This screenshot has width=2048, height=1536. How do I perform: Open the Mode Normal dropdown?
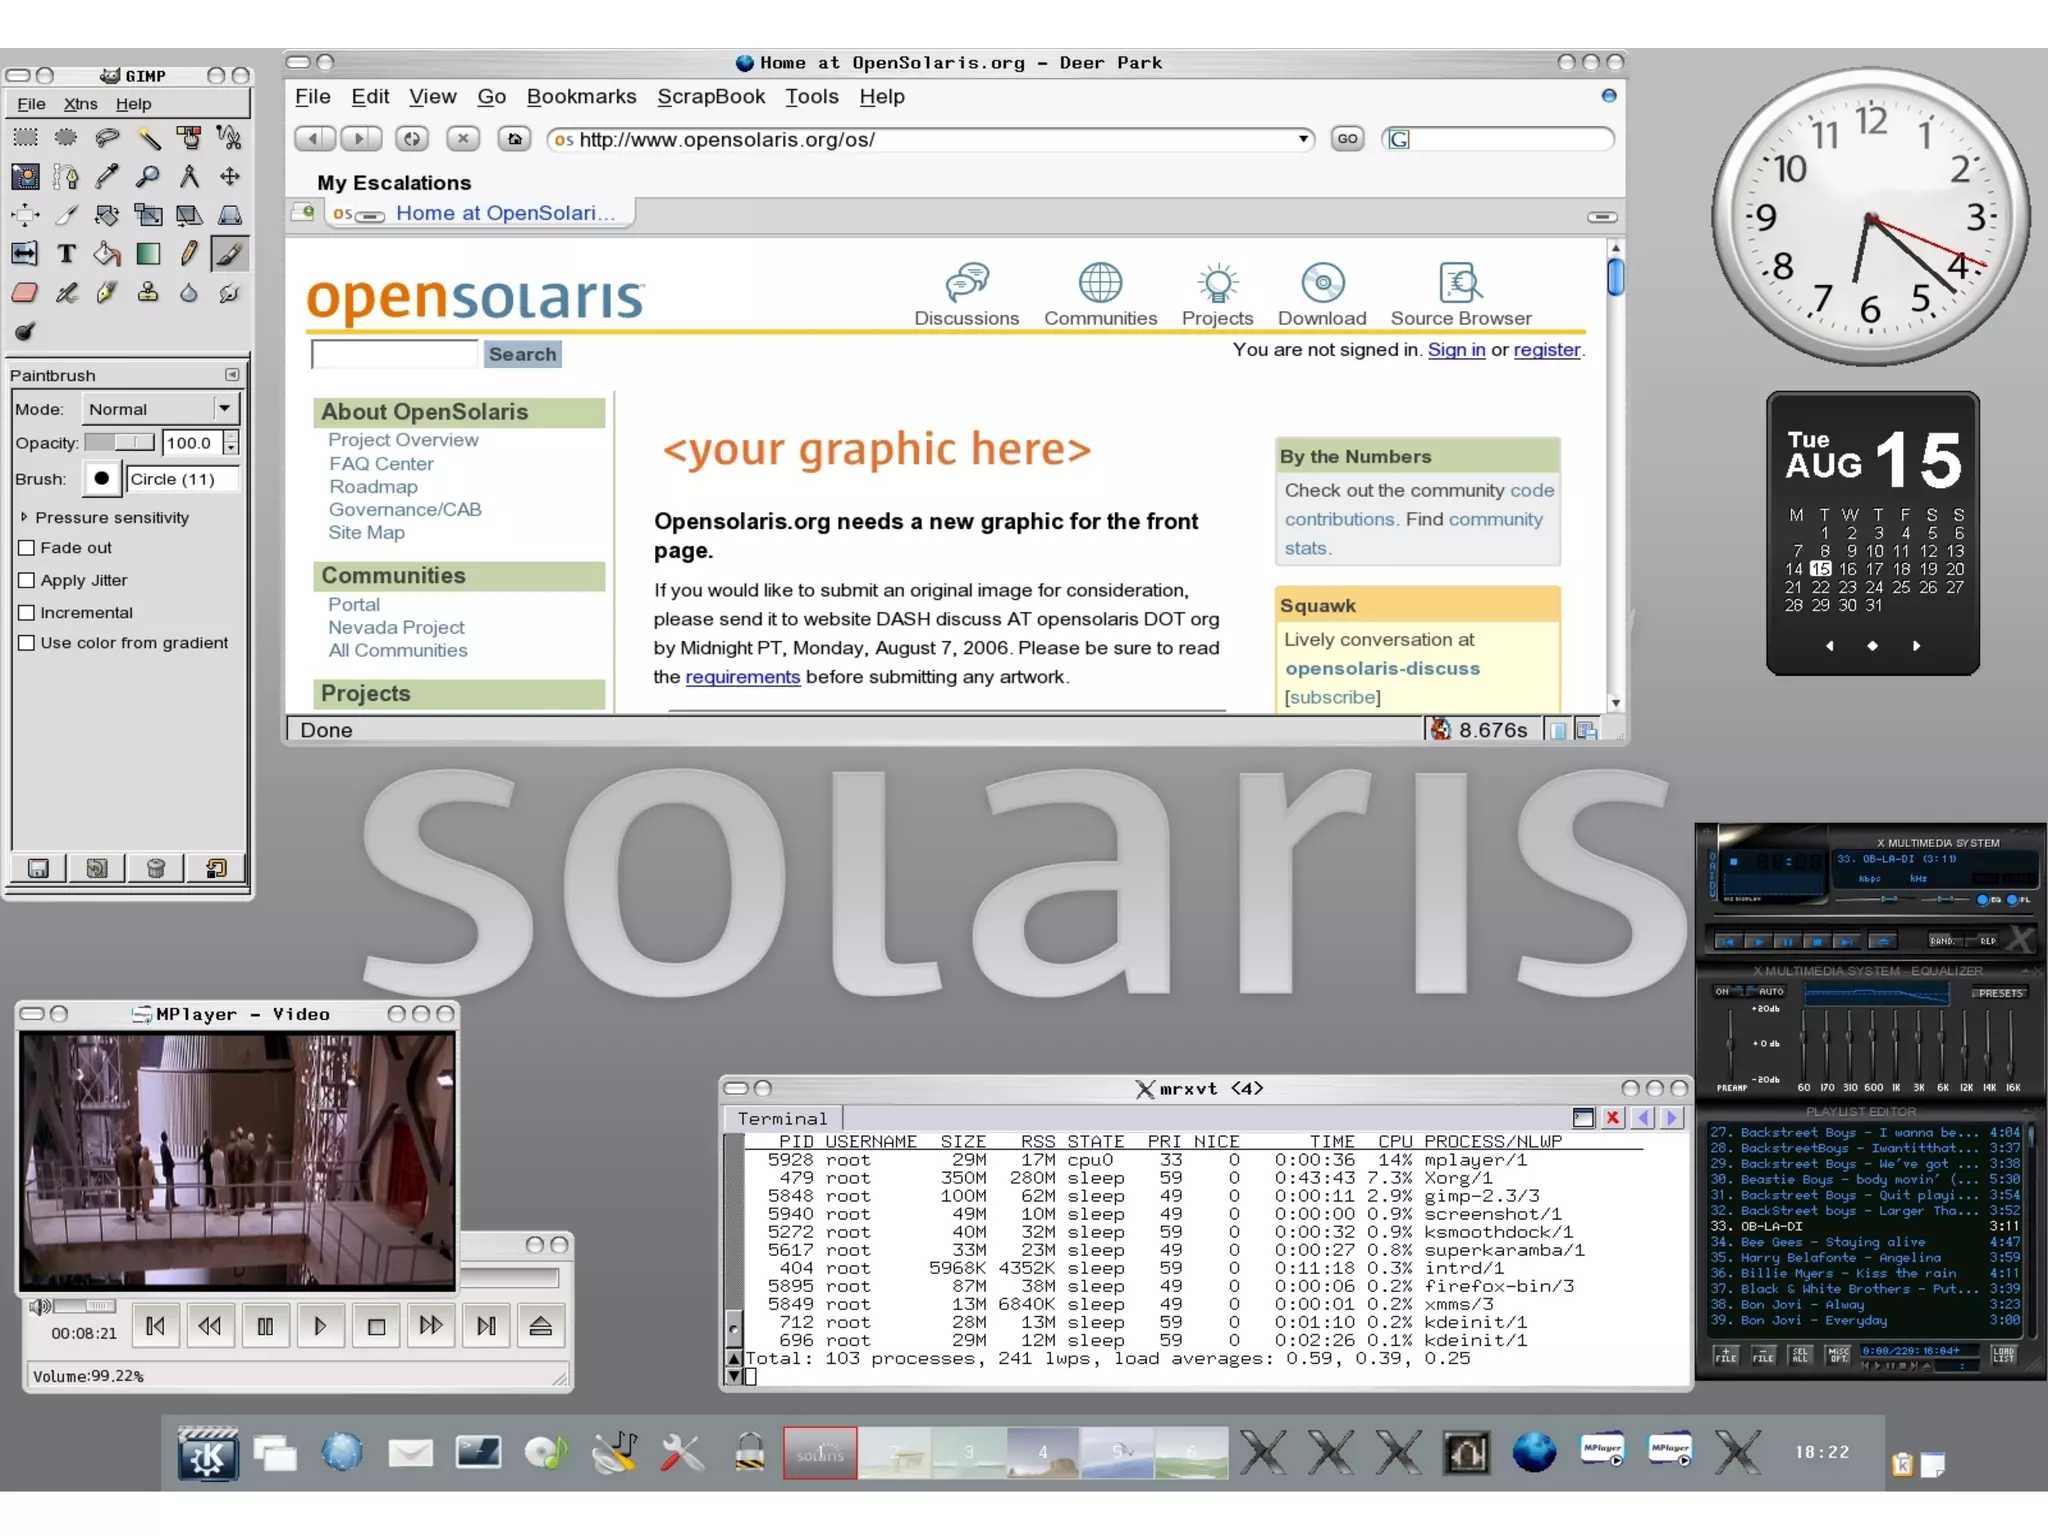(x=161, y=408)
